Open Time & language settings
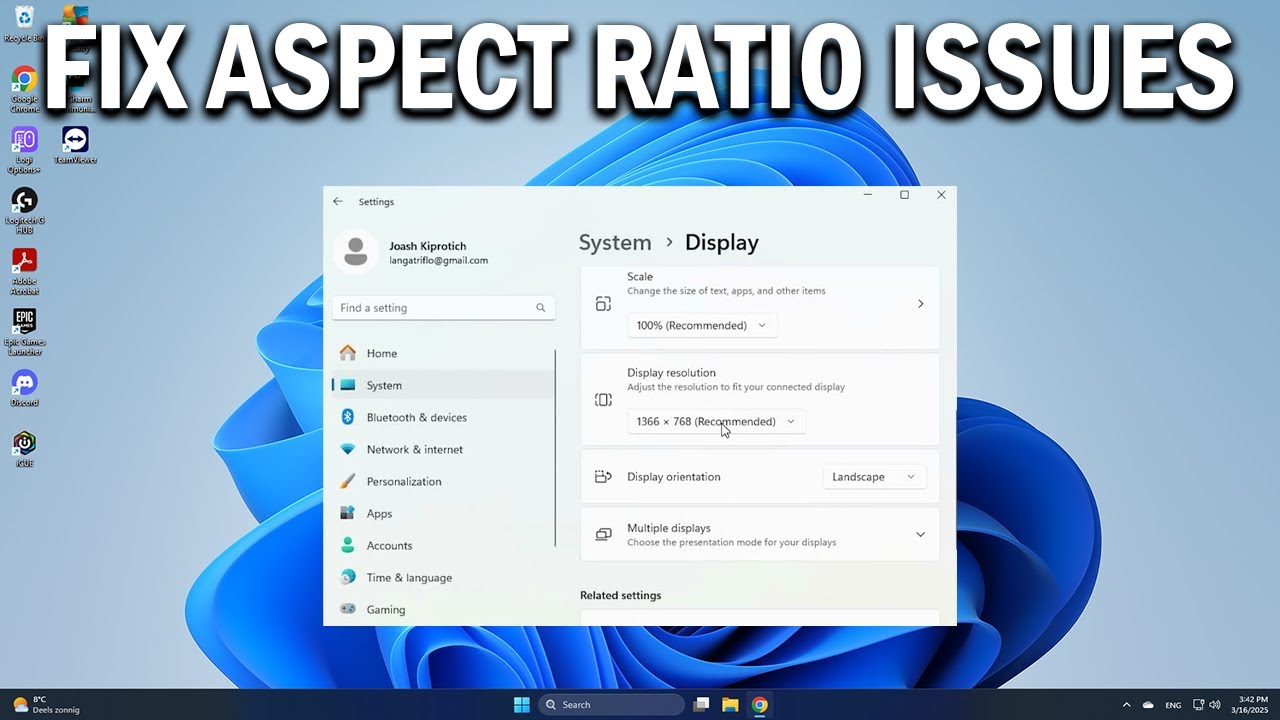The width and height of the screenshot is (1280, 720). (x=443, y=577)
